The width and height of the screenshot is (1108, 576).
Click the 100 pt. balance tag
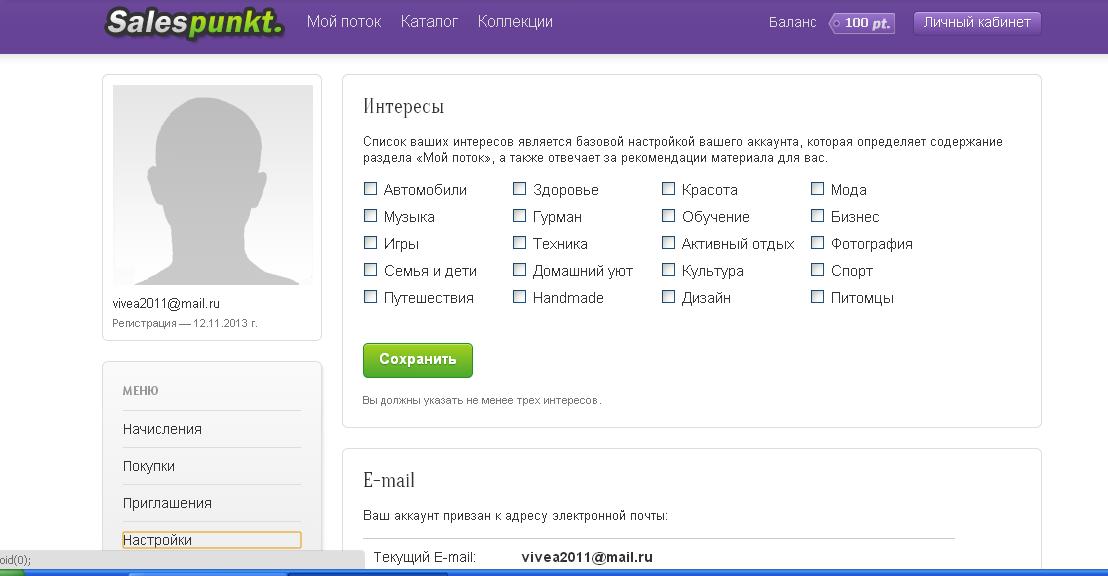click(x=862, y=23)
